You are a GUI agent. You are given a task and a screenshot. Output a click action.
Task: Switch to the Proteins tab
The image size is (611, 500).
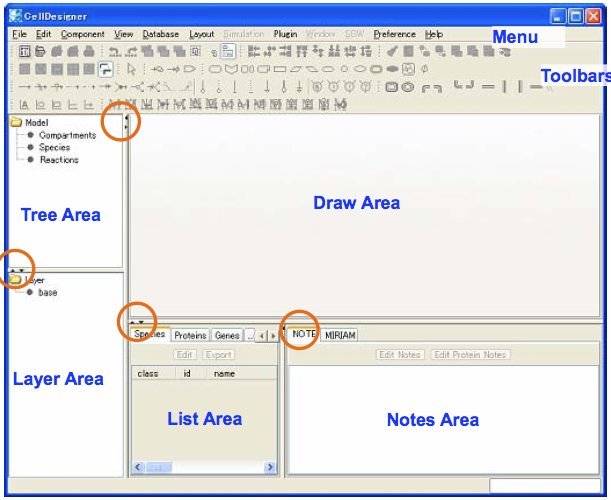[x=190, y=335]
